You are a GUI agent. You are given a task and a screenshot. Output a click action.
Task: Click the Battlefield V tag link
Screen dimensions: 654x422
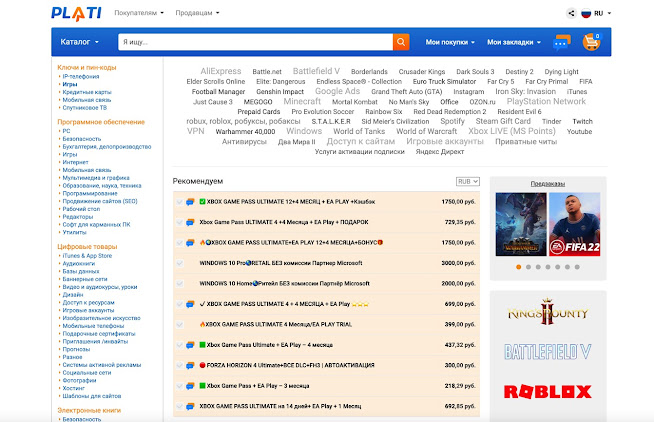tap(316, 71)
